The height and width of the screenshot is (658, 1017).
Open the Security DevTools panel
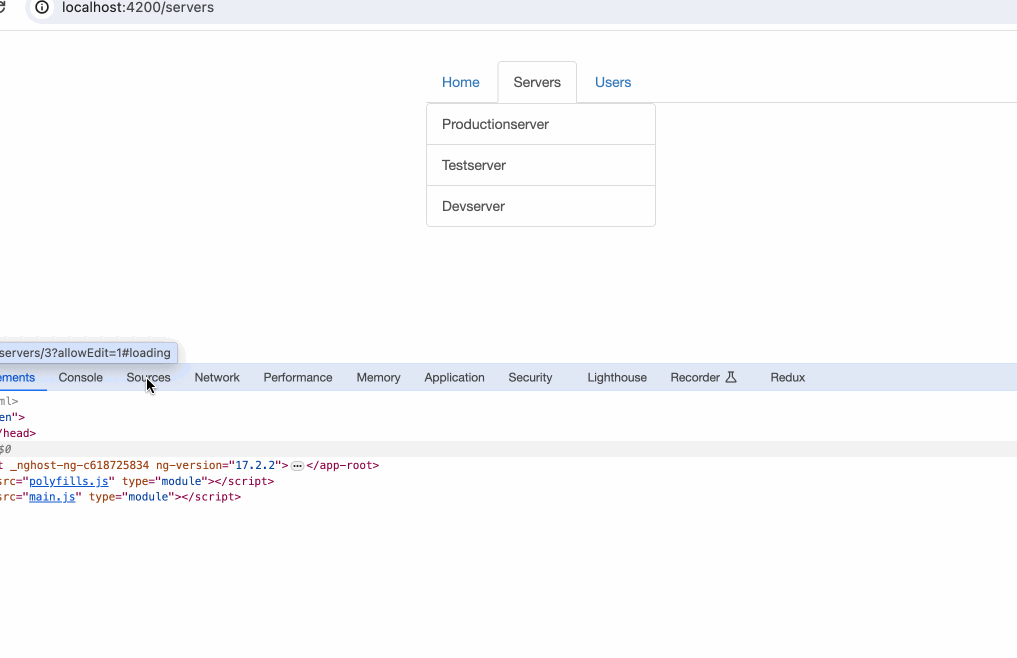[x=530, y=378]
